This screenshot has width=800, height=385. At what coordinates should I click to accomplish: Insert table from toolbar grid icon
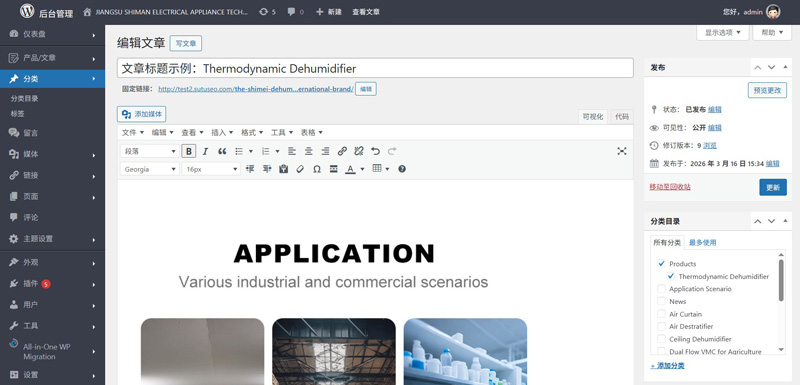tap(377, 169)
